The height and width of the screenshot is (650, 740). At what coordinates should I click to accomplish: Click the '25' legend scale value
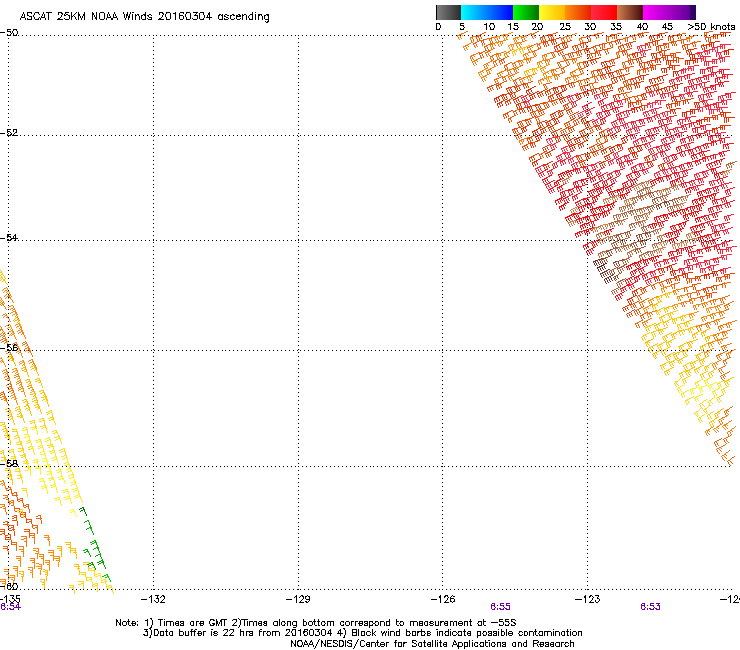(x=565, y=27)
